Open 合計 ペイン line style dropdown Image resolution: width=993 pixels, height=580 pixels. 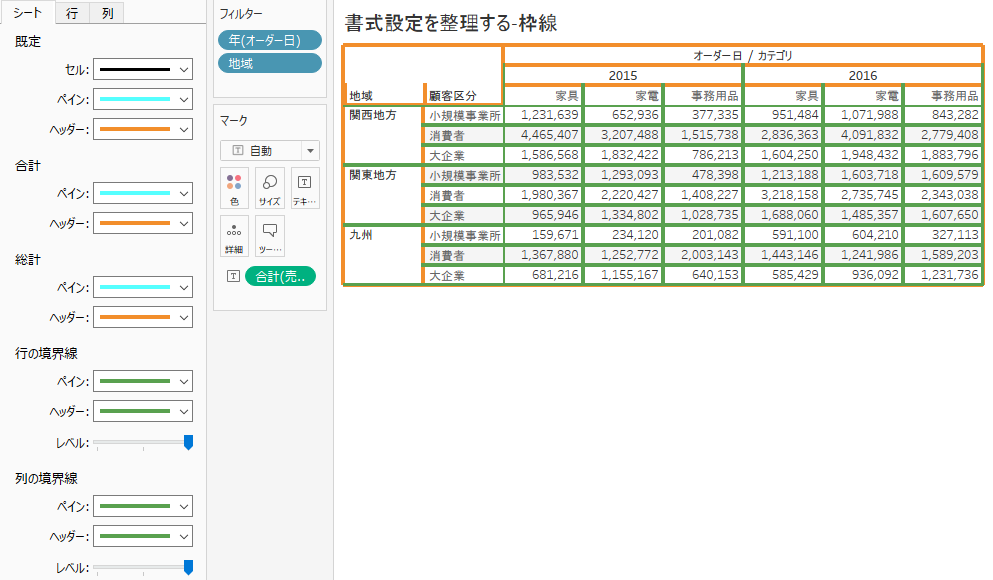pos(143,193)
